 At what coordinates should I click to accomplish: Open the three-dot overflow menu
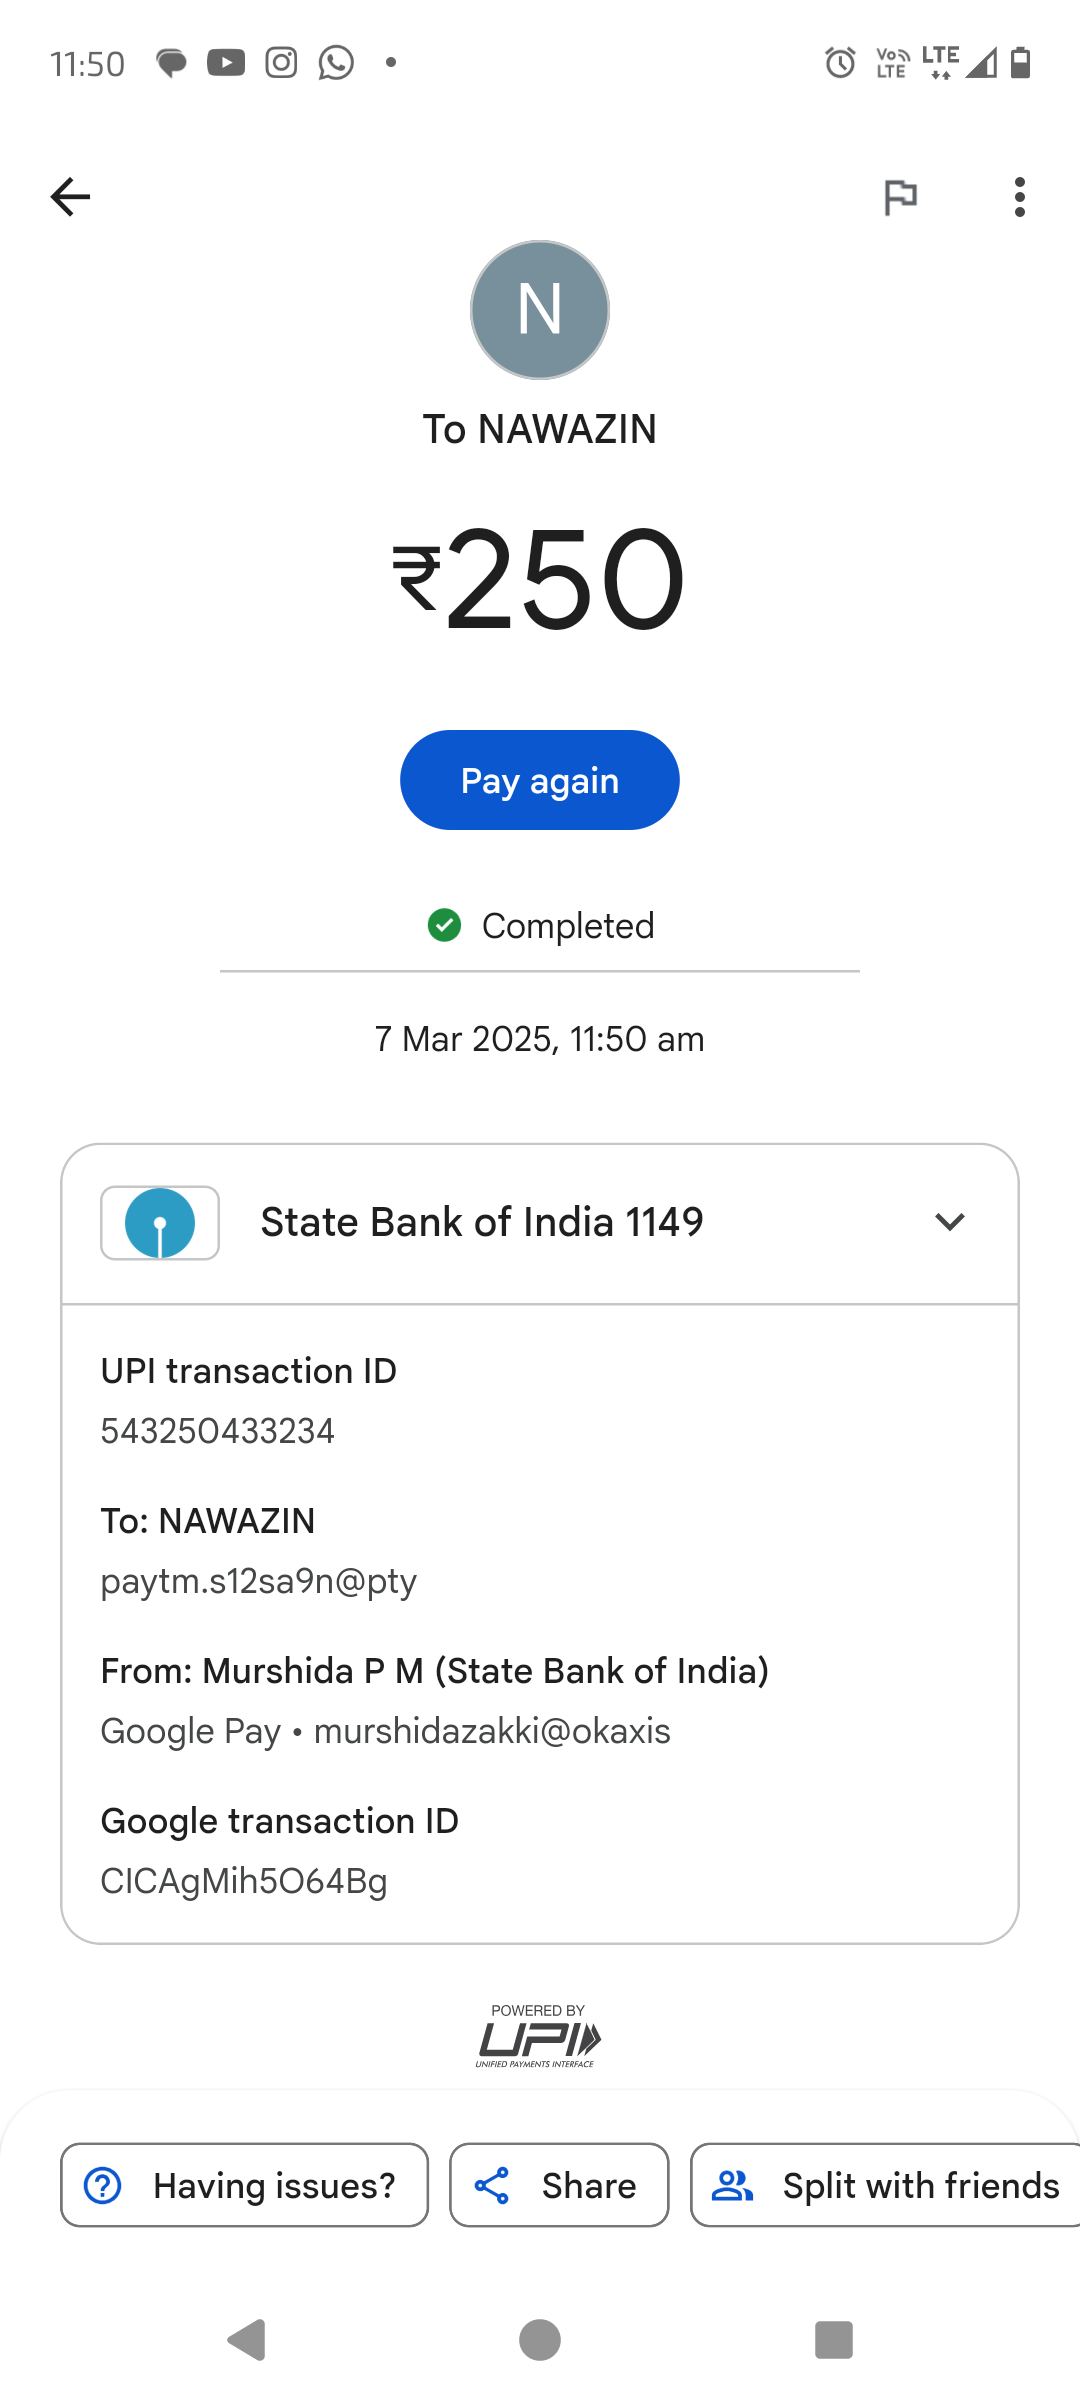[x=1019, y=197]
